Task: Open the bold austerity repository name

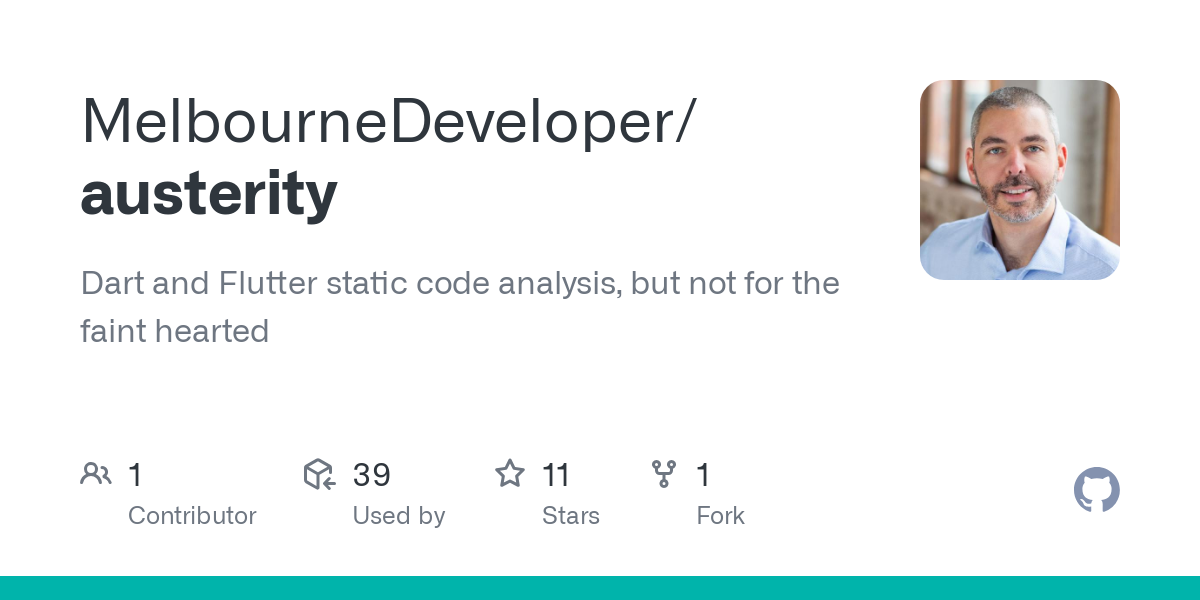Action: pyautogui.click(x=209, y=192)
